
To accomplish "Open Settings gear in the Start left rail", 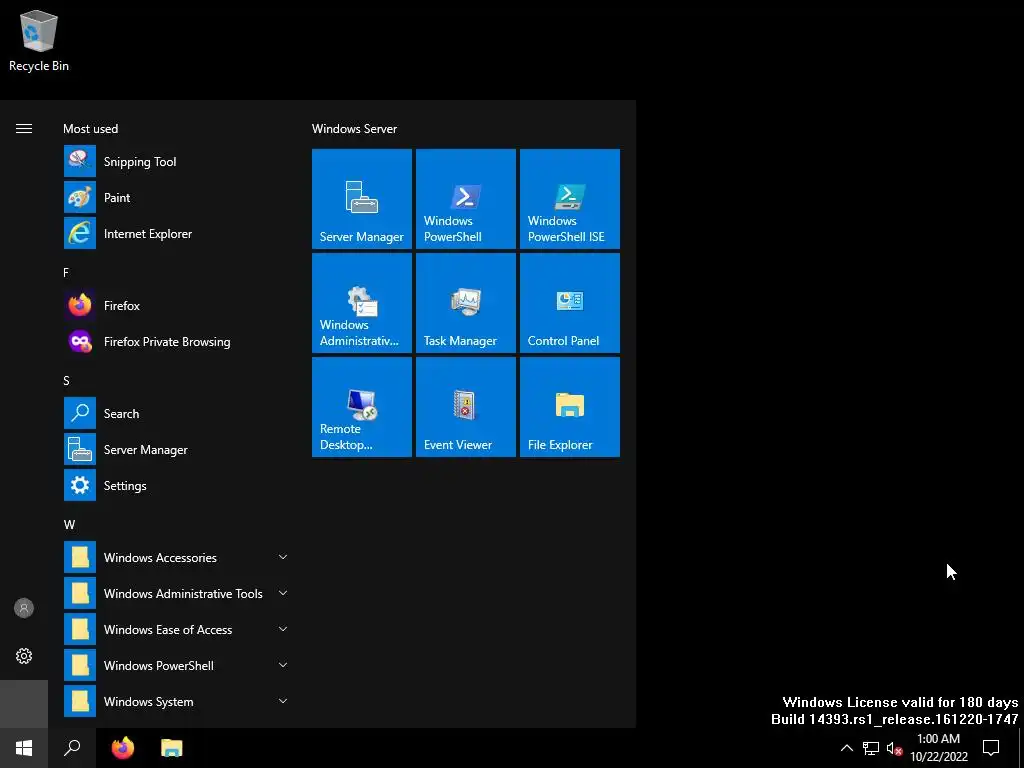I will (24, 656).
